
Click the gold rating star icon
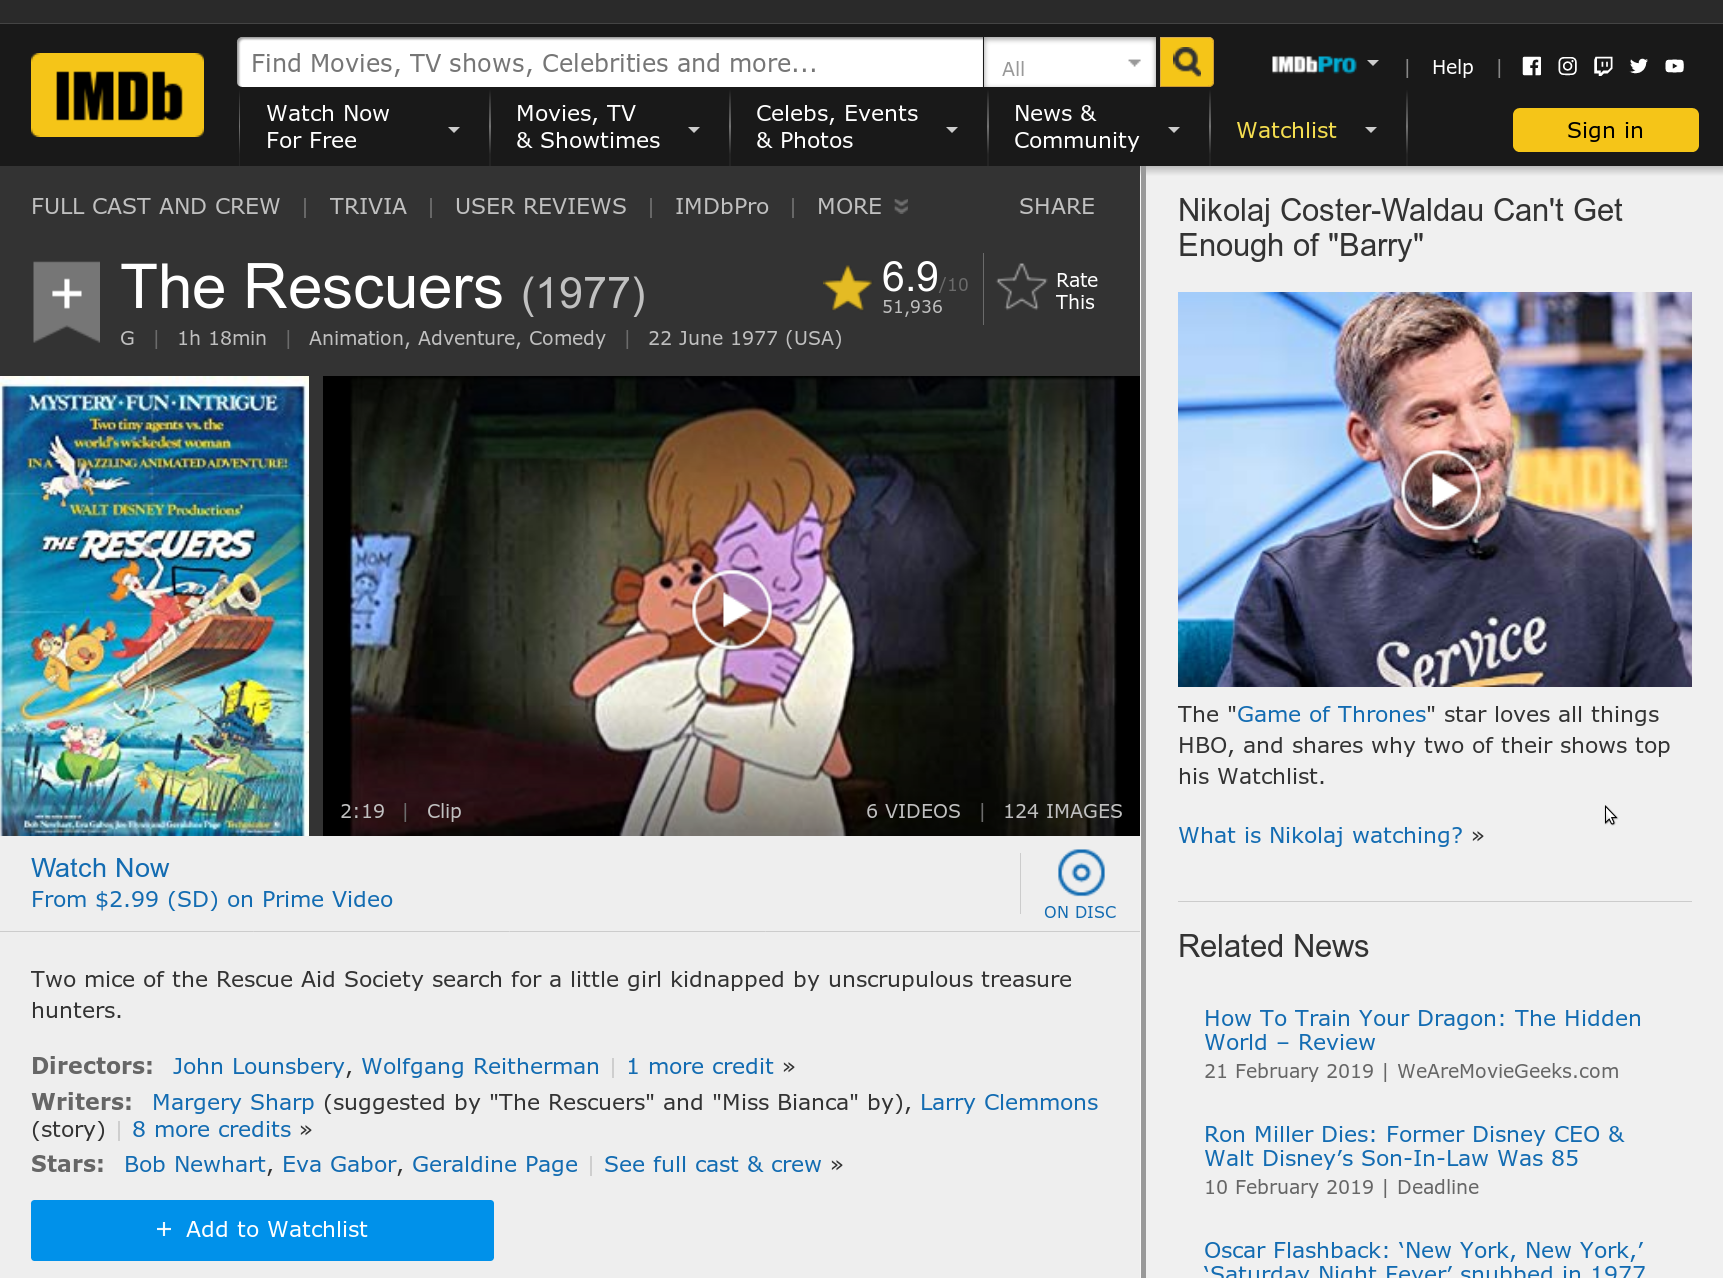click(x=847, y=288)
